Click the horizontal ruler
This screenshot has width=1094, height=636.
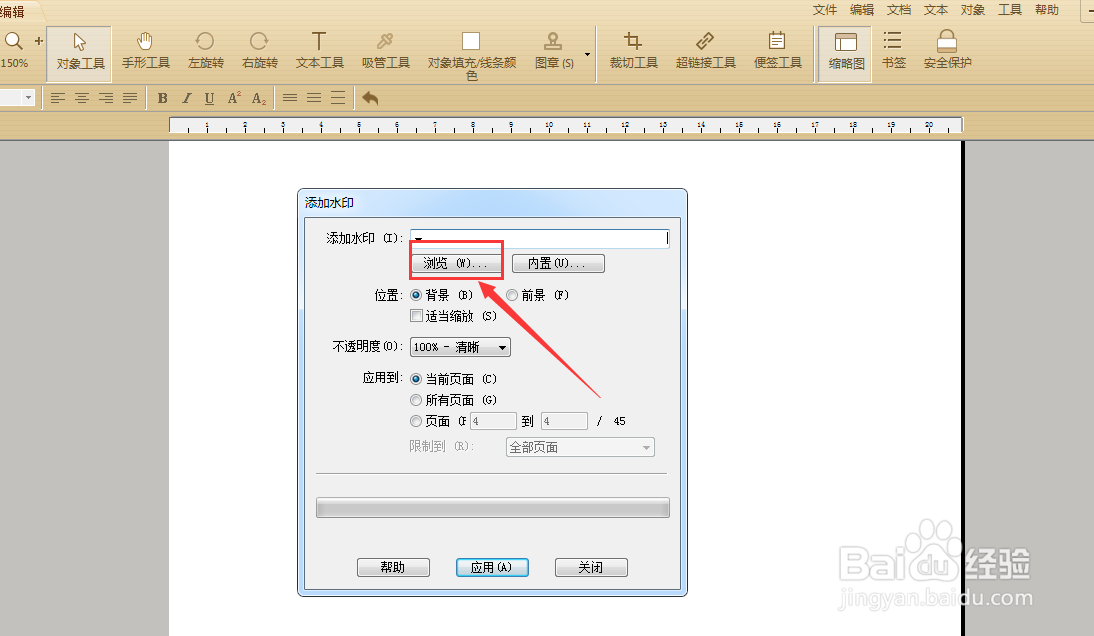click(566, 126)
